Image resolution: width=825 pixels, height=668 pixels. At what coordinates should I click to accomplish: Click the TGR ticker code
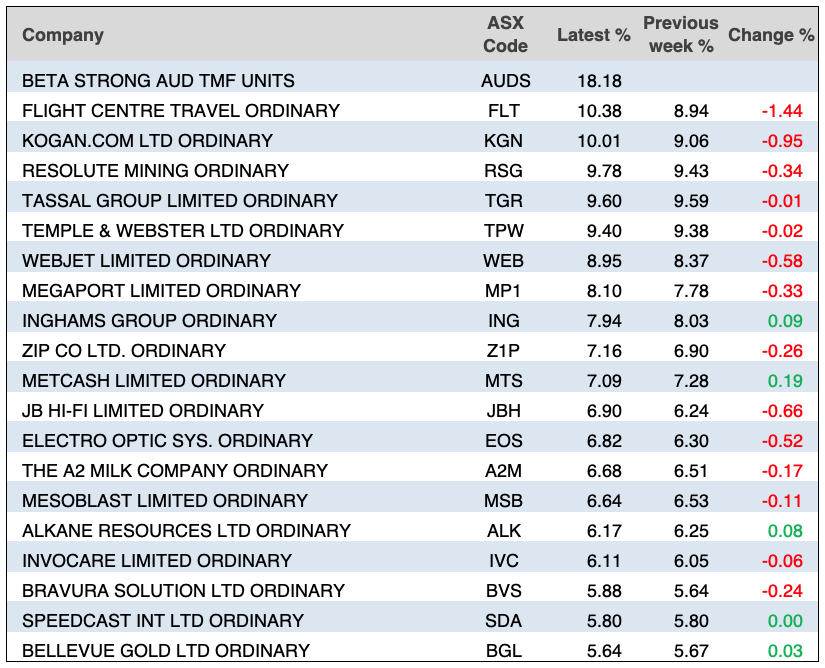505,201
